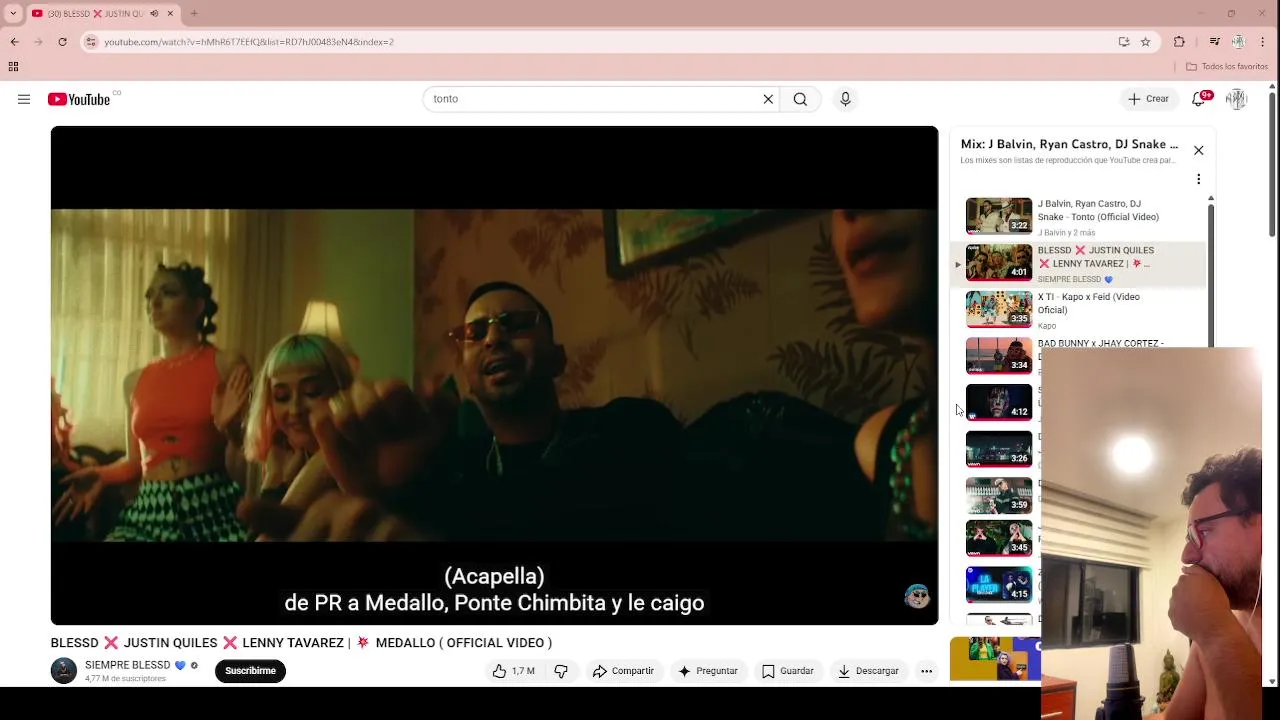Click the Crear button
This screenshot has width=1280, height=720.
(x=1148, y=99)
